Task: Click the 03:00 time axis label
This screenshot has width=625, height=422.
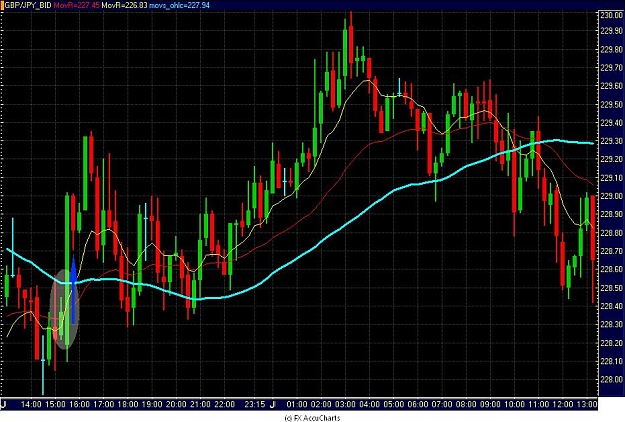Action: click(x=345, y=404)
